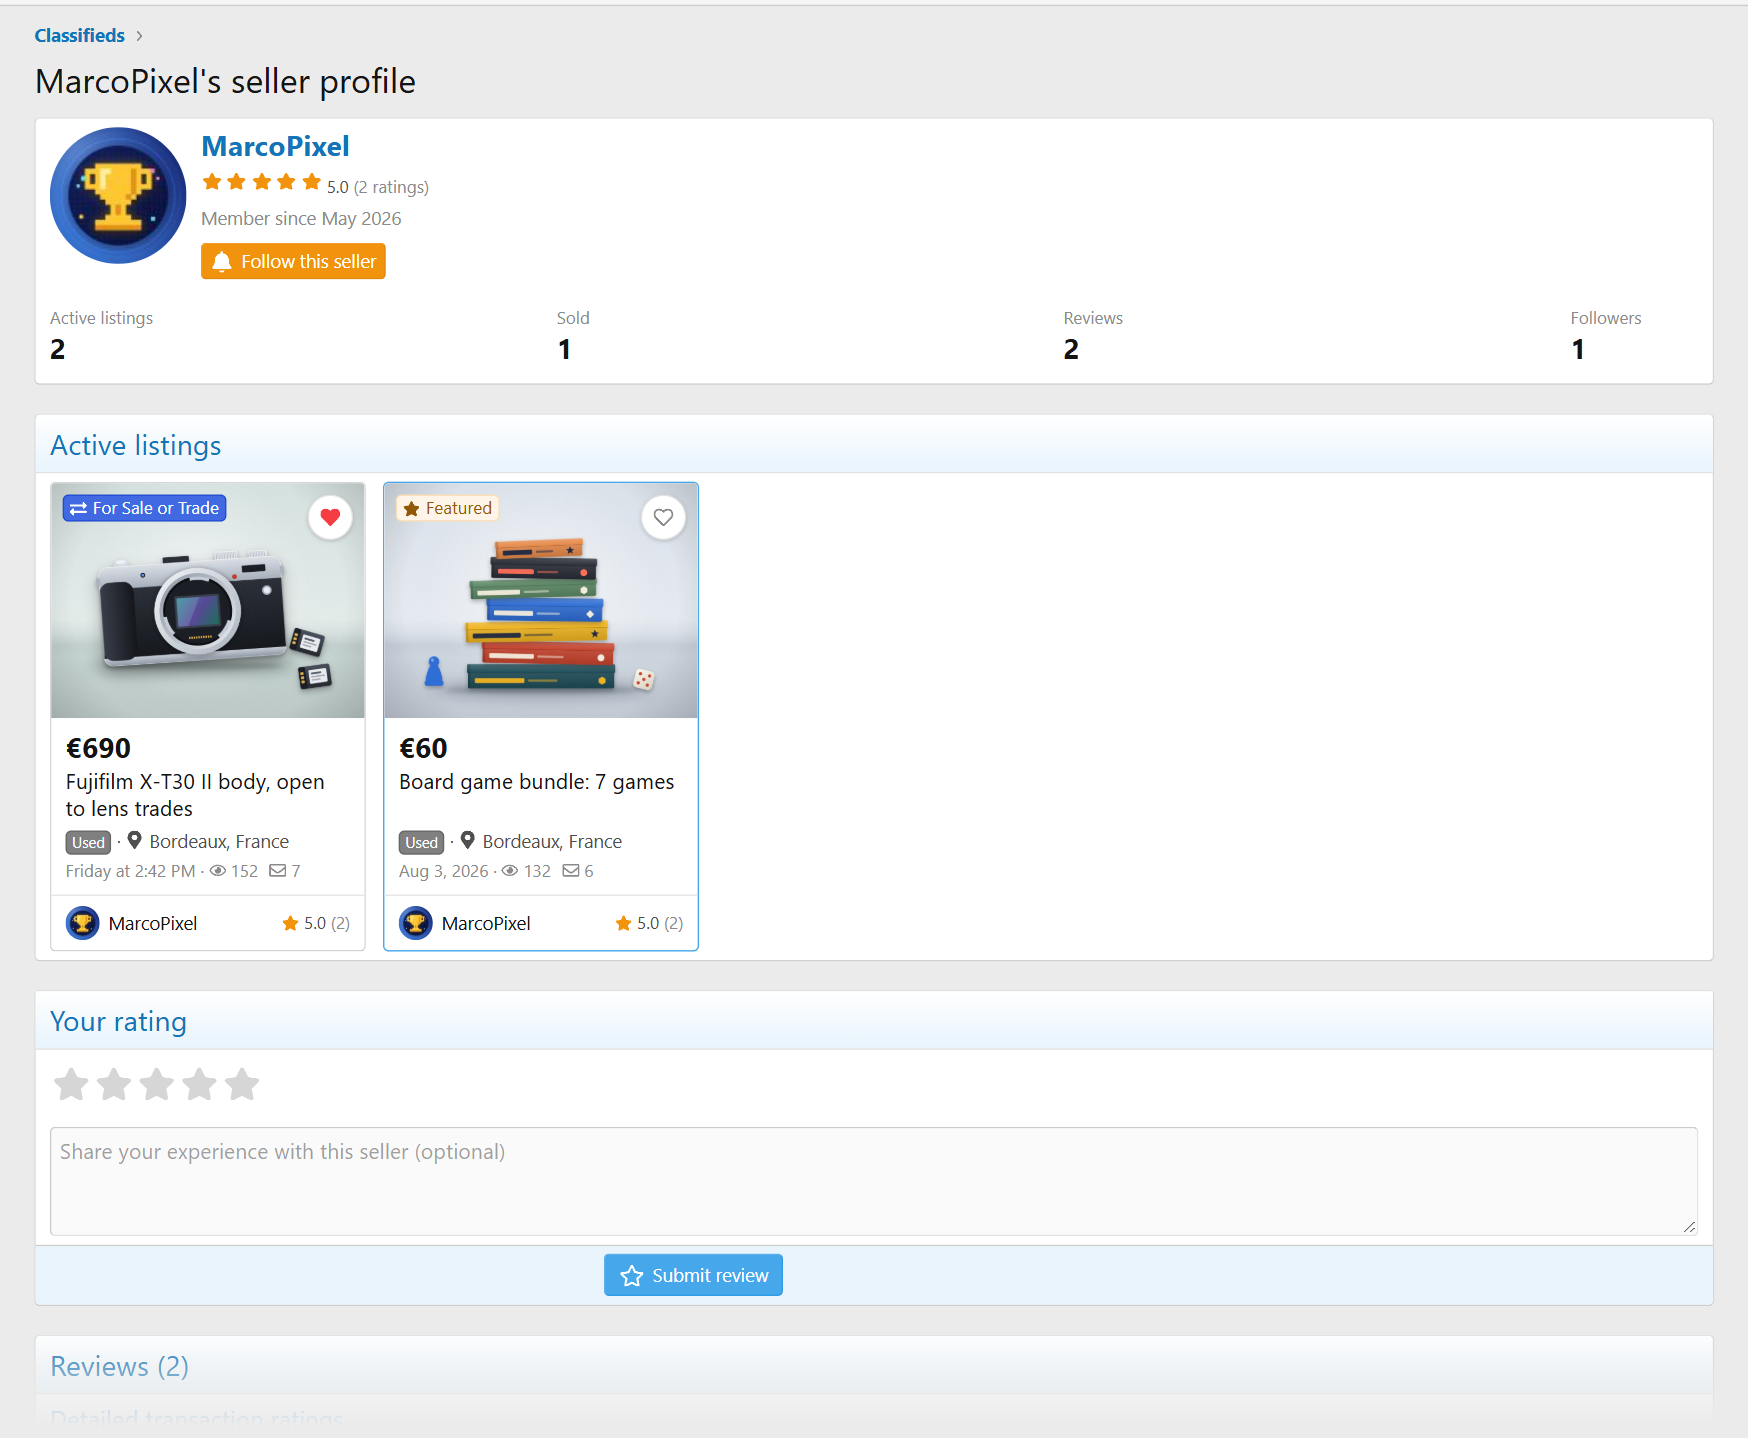Click the 5.0 rating on board game listing footer
This screenshot has width=1748, height=1438.
tap(649, 923)
